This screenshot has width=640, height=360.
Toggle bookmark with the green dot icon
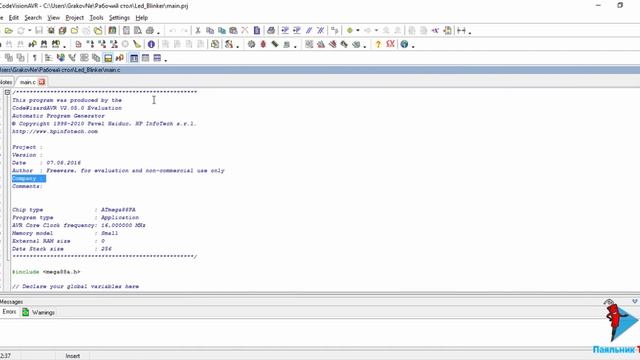point(350,31)
